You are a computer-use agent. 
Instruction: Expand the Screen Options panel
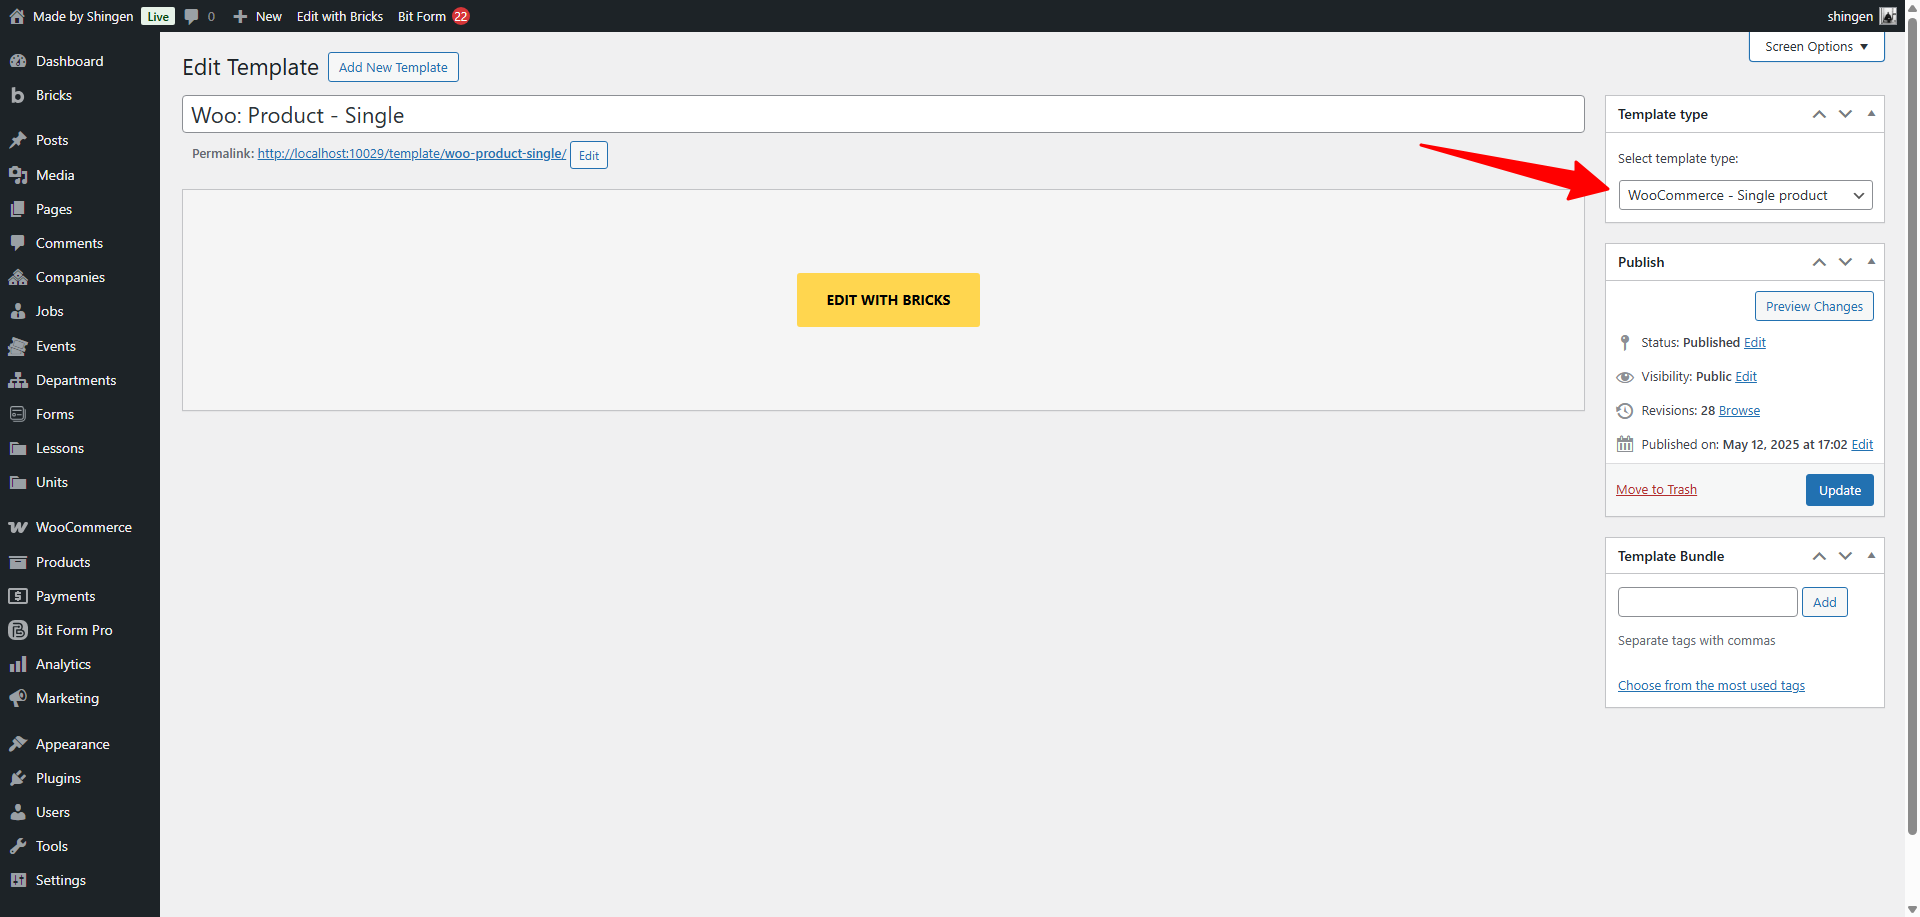click(1816, 47)
